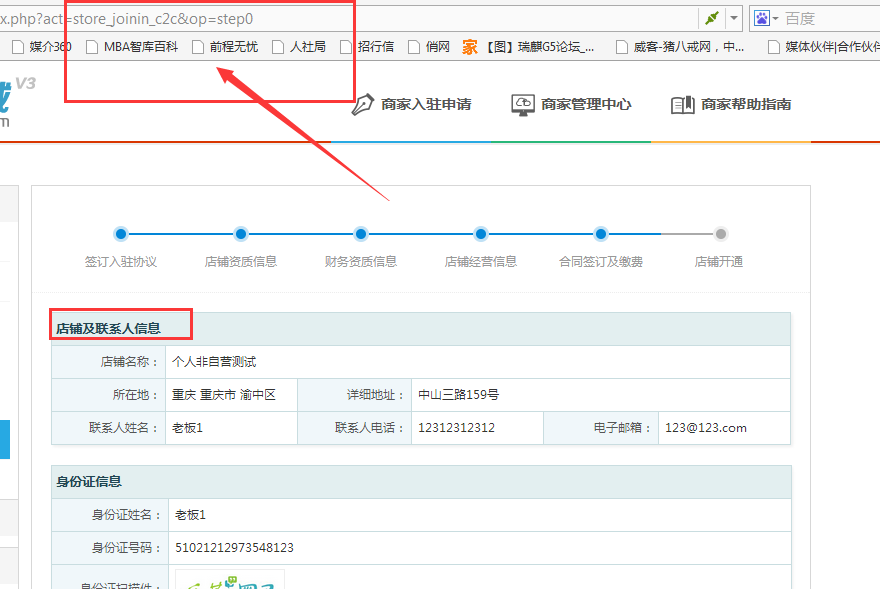The image size is (880, 589).
Task: Click the browser URL address field
Action: click(348, 19)
